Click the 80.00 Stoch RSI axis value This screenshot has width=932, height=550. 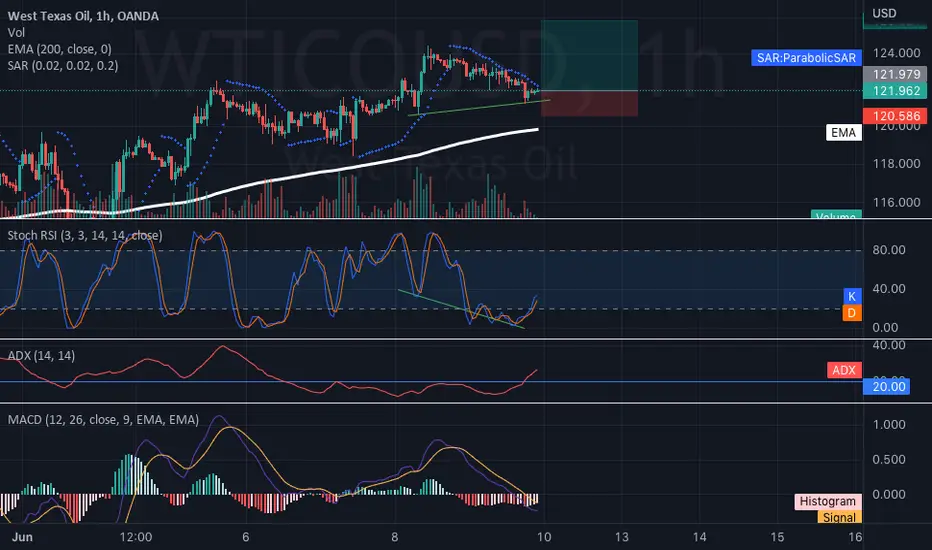(x=889, y=250)
